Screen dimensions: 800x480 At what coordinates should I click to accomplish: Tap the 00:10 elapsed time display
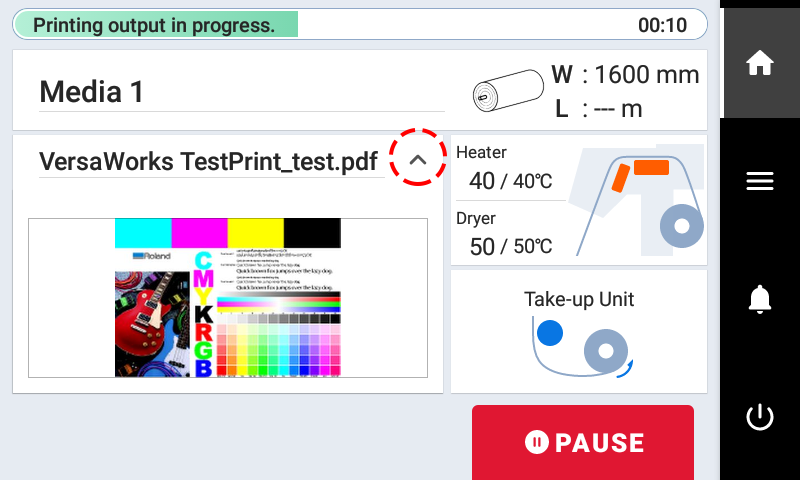pos(662,25)
